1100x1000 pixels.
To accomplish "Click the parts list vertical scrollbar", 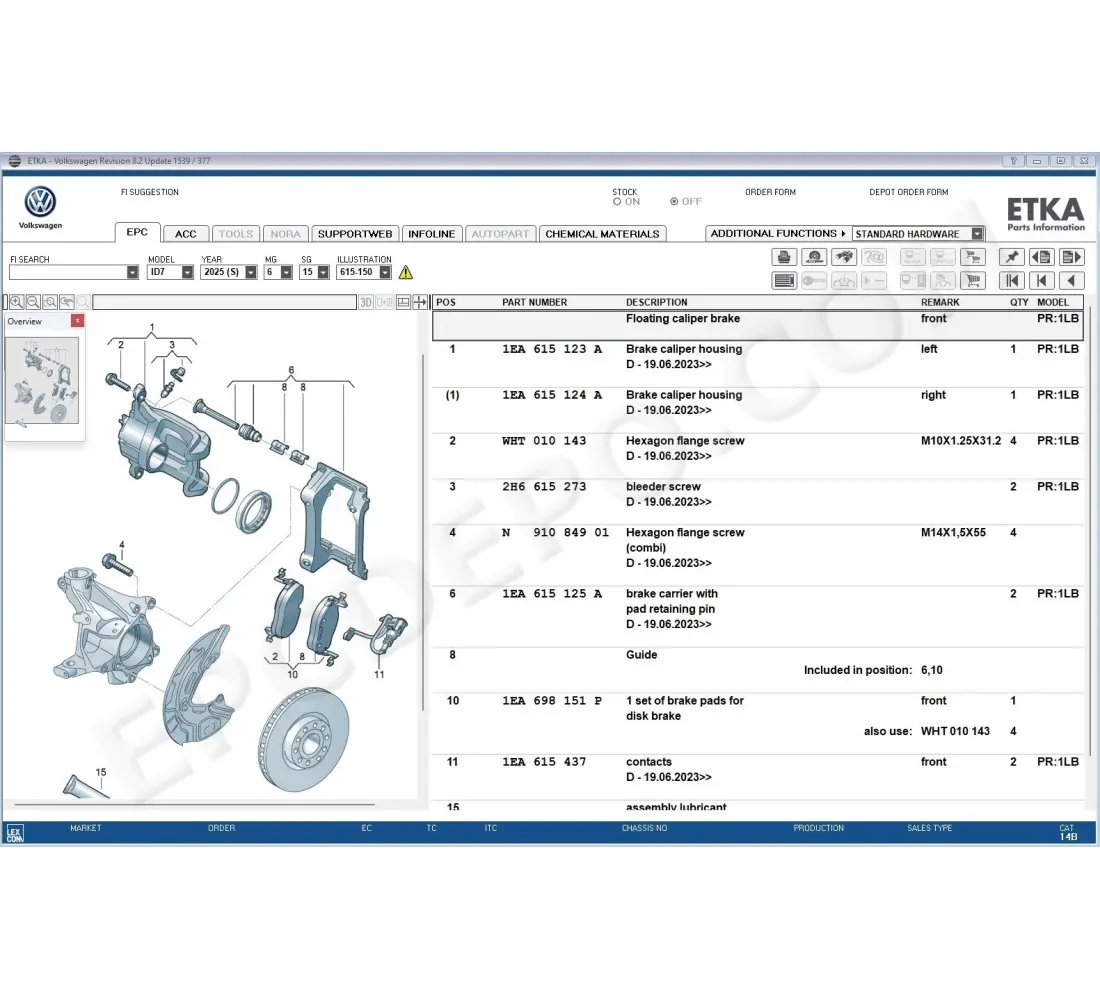I will (x=1090, y=533).
